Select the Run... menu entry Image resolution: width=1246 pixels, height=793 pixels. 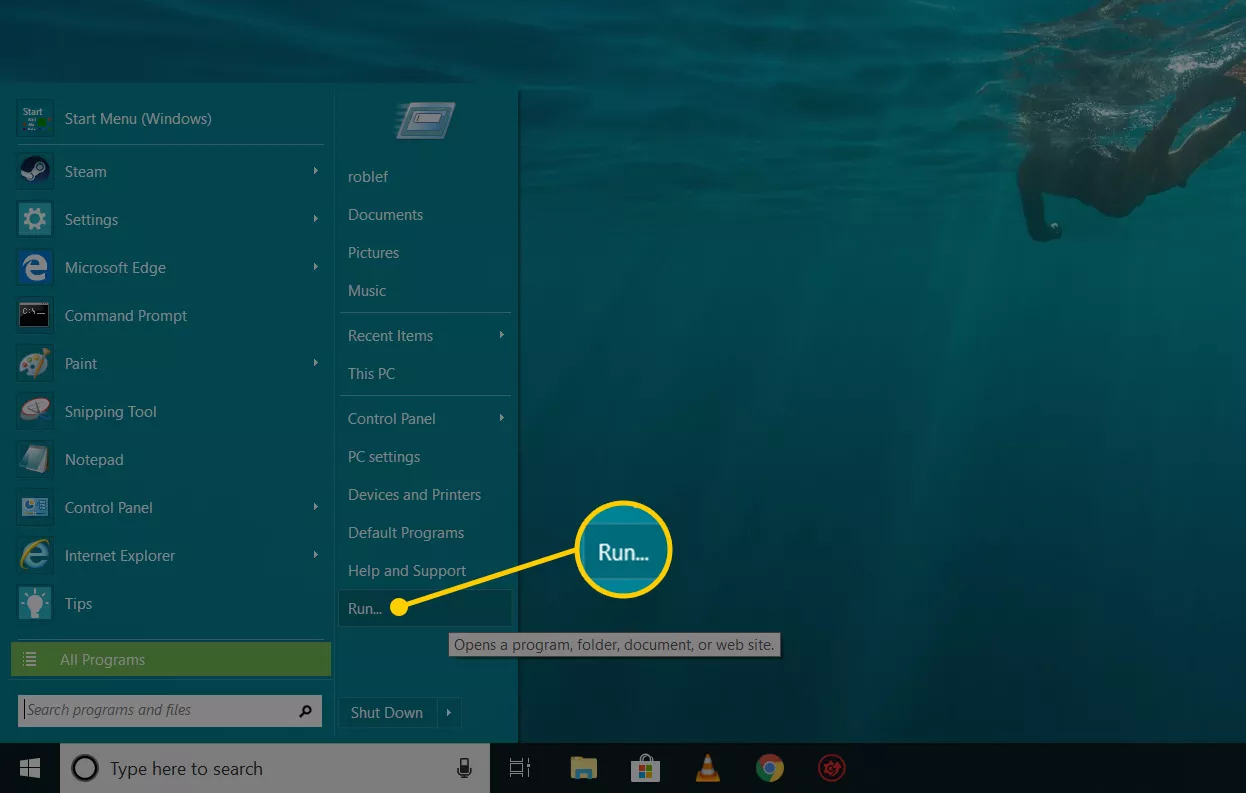425,609
